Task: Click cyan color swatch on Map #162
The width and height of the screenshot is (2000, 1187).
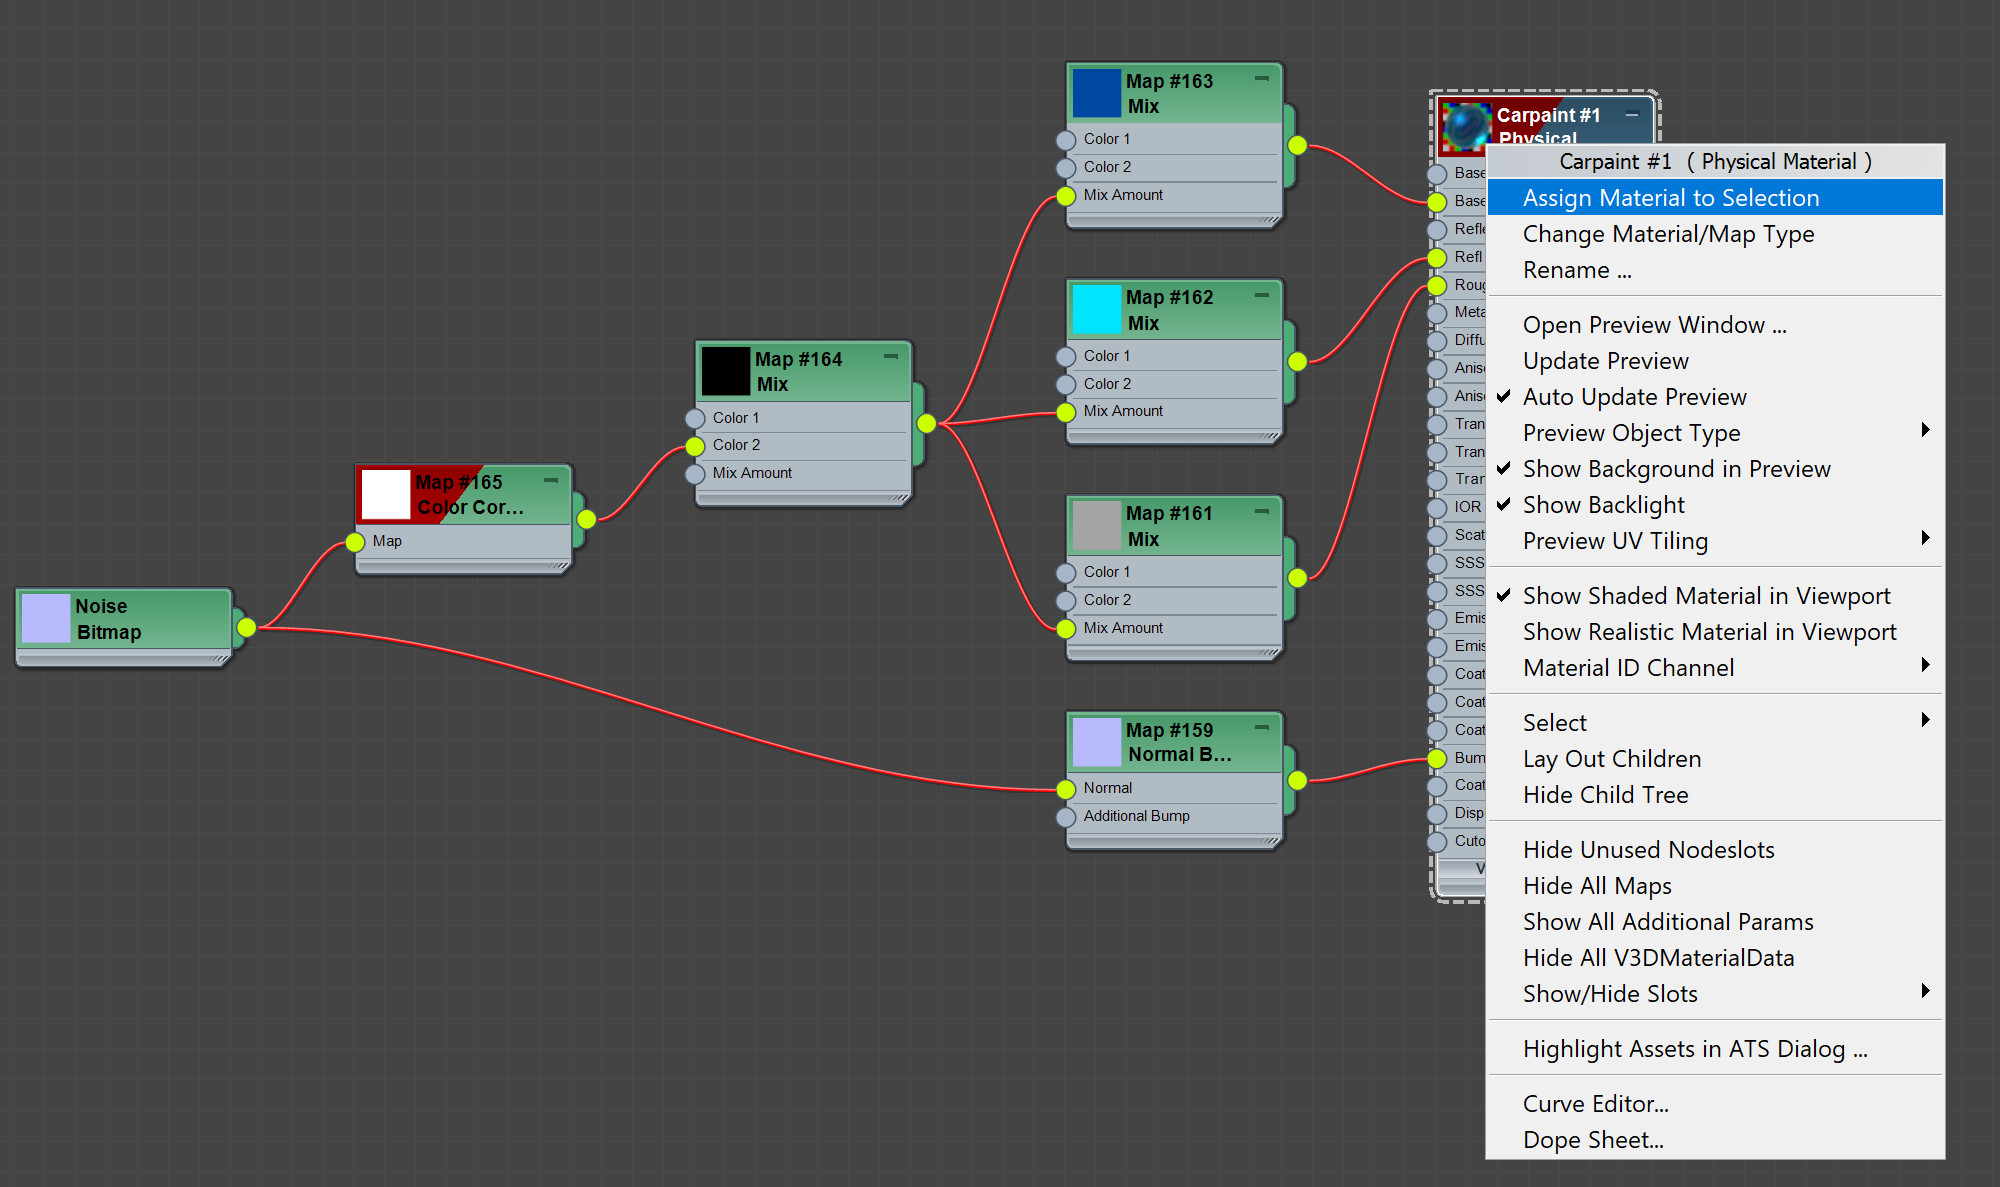Action: click(1096, 309)
